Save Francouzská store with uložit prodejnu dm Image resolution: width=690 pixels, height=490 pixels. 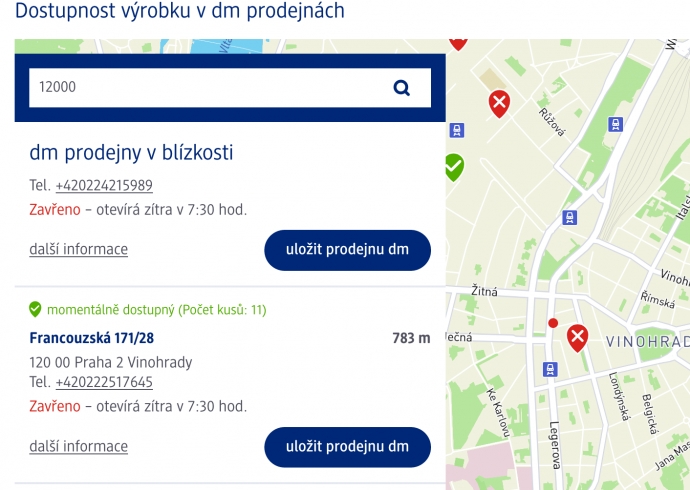coord(347,447)
